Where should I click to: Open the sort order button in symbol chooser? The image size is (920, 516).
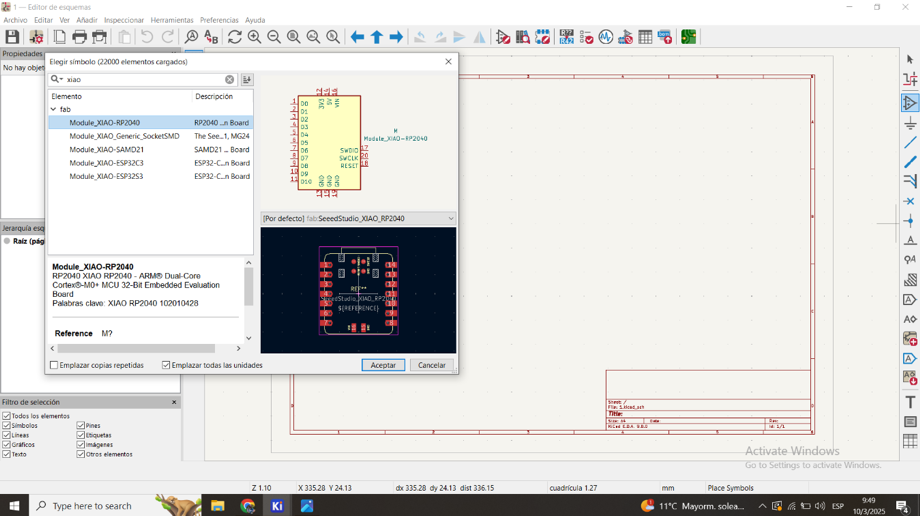point(247,79)
